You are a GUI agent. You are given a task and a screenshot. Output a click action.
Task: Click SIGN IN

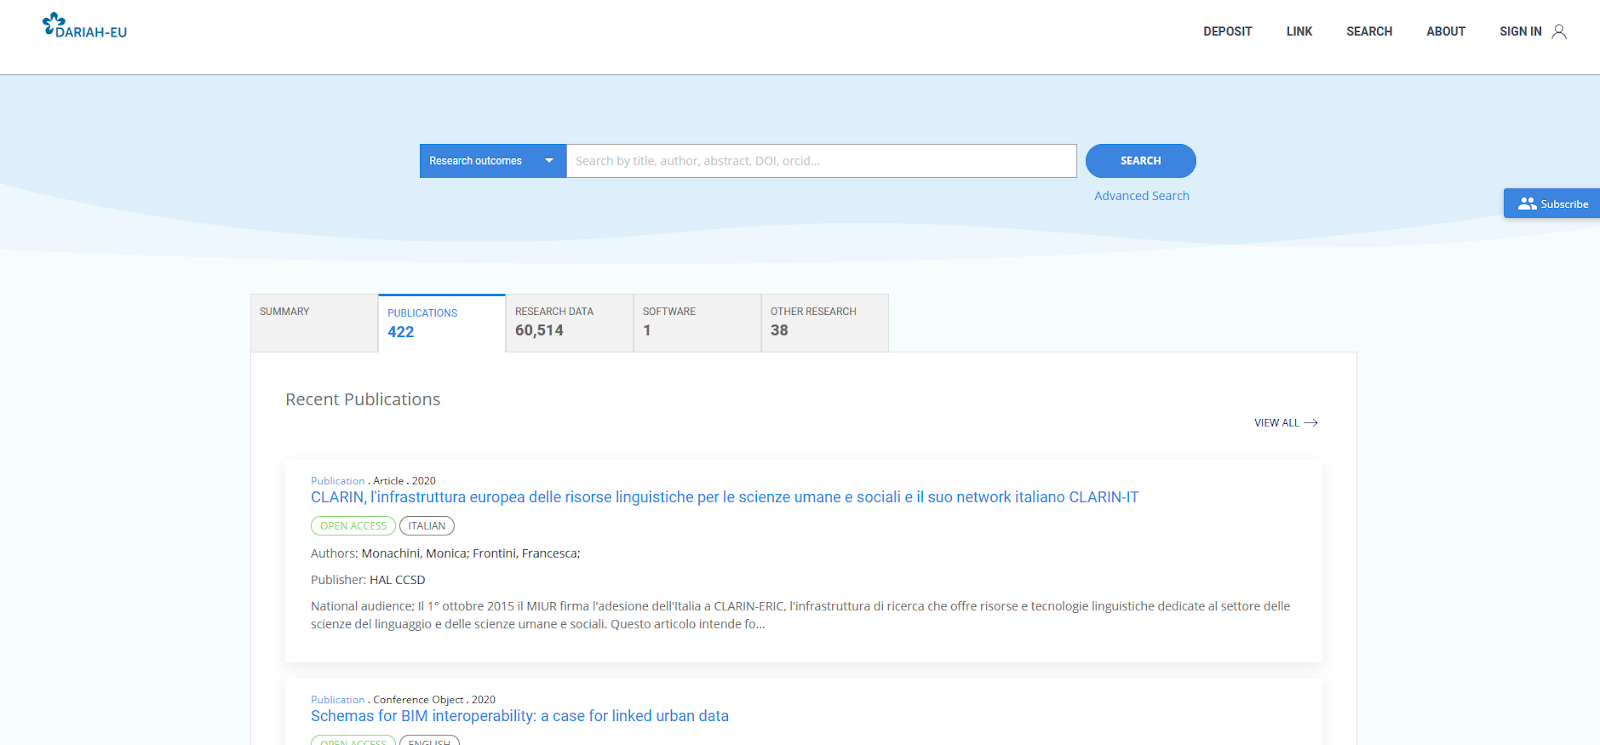(x=1520, y=32)
